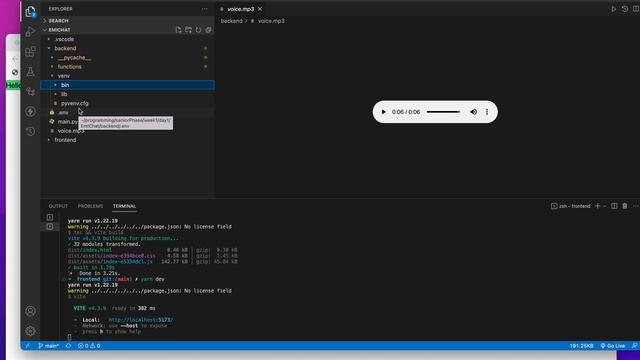This screenshot has height=360, width=640.
Task: Open errors and warnings status item
Action: coord(89,346)
